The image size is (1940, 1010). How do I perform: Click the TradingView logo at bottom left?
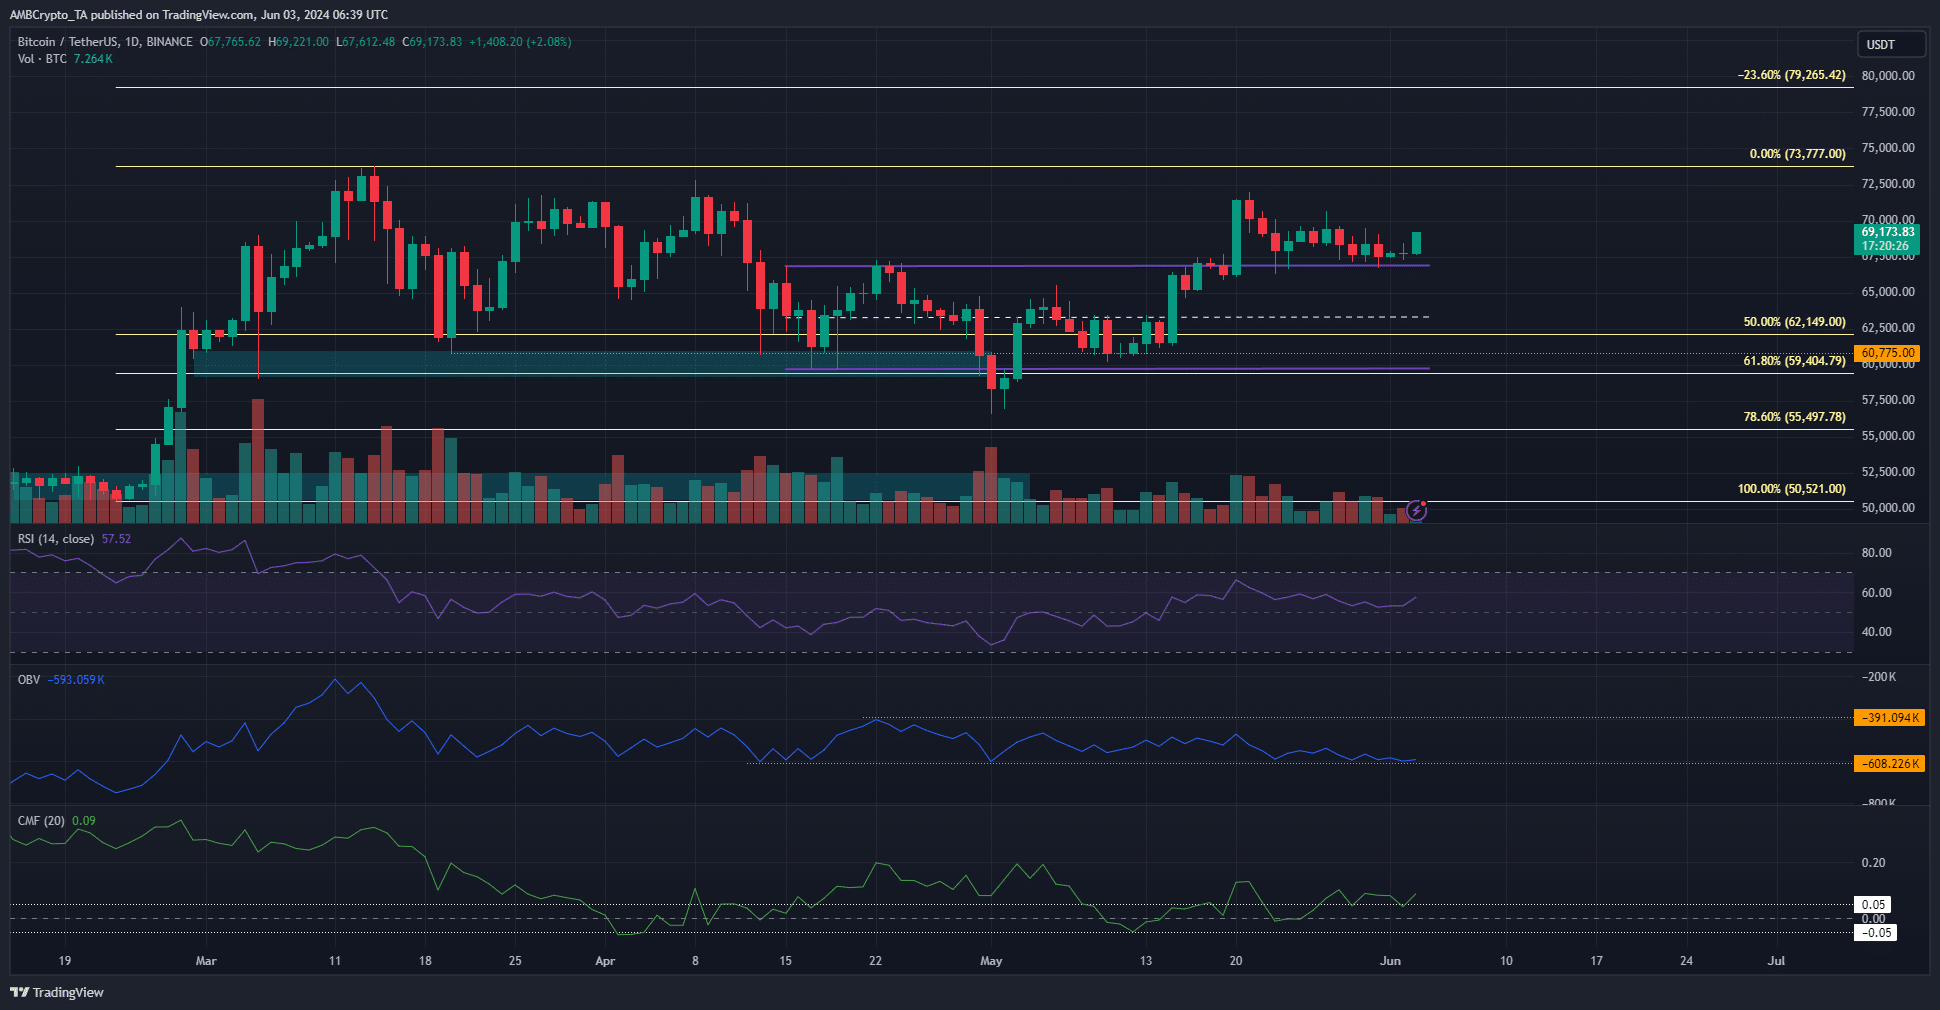pos(57,992)
